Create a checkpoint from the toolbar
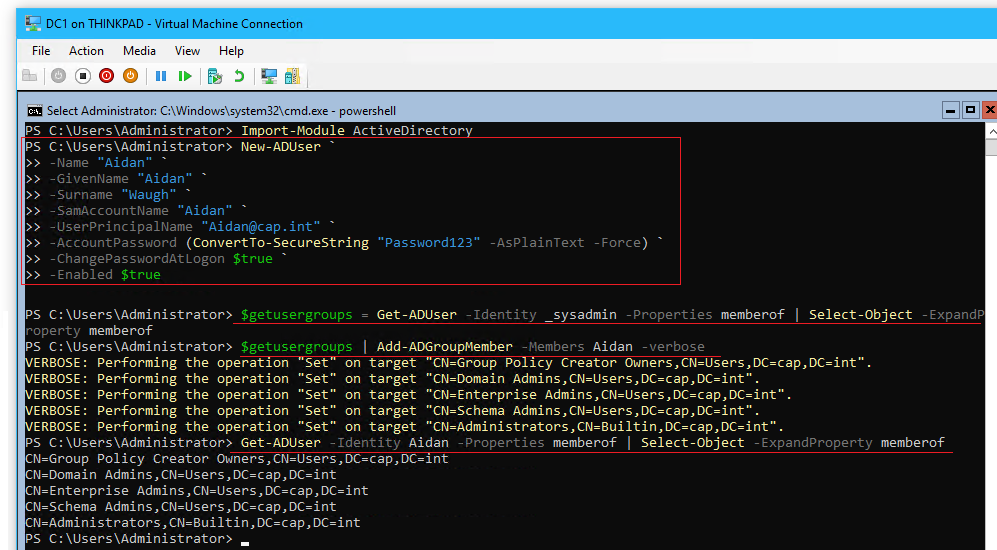This screenshot has height=550, width=997. 215,76
